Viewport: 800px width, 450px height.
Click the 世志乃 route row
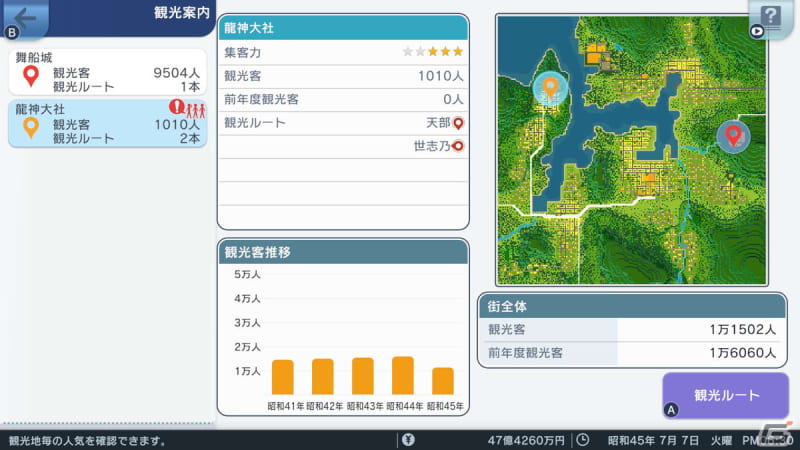click(343, 146)
